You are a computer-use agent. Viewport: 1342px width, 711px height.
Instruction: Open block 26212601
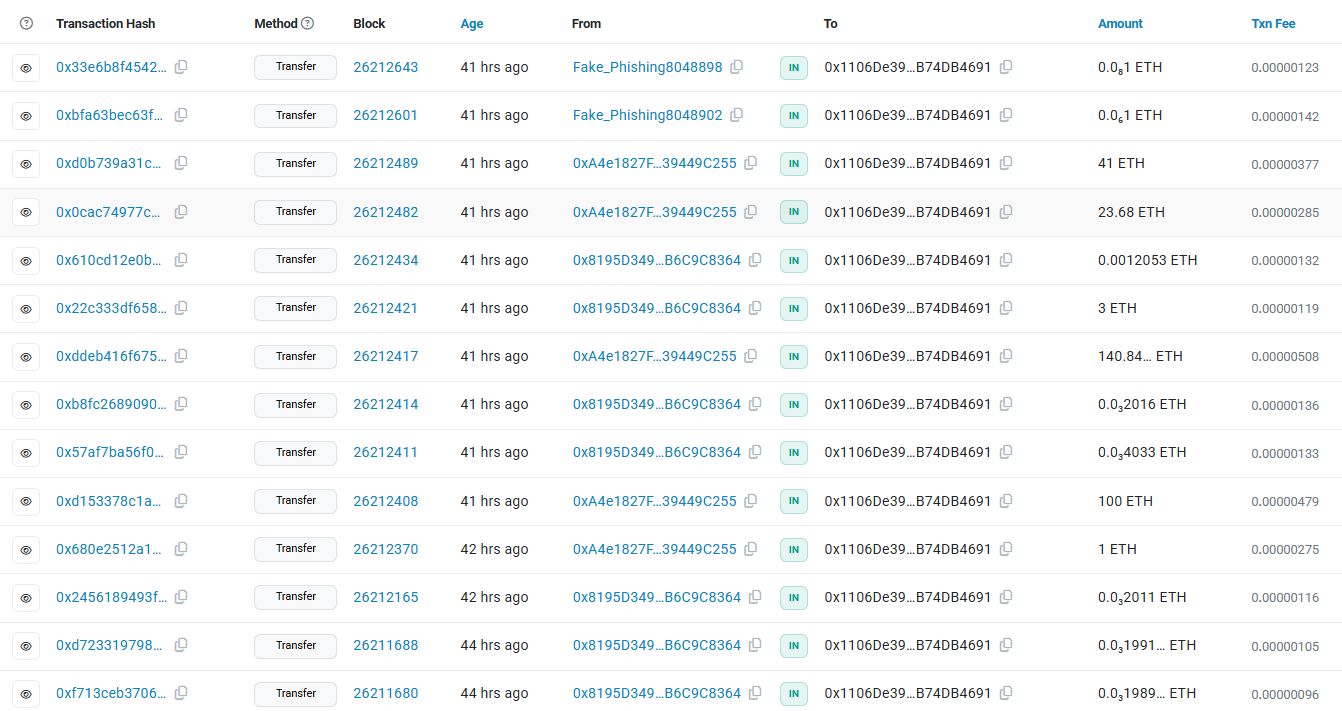[386, 115]
